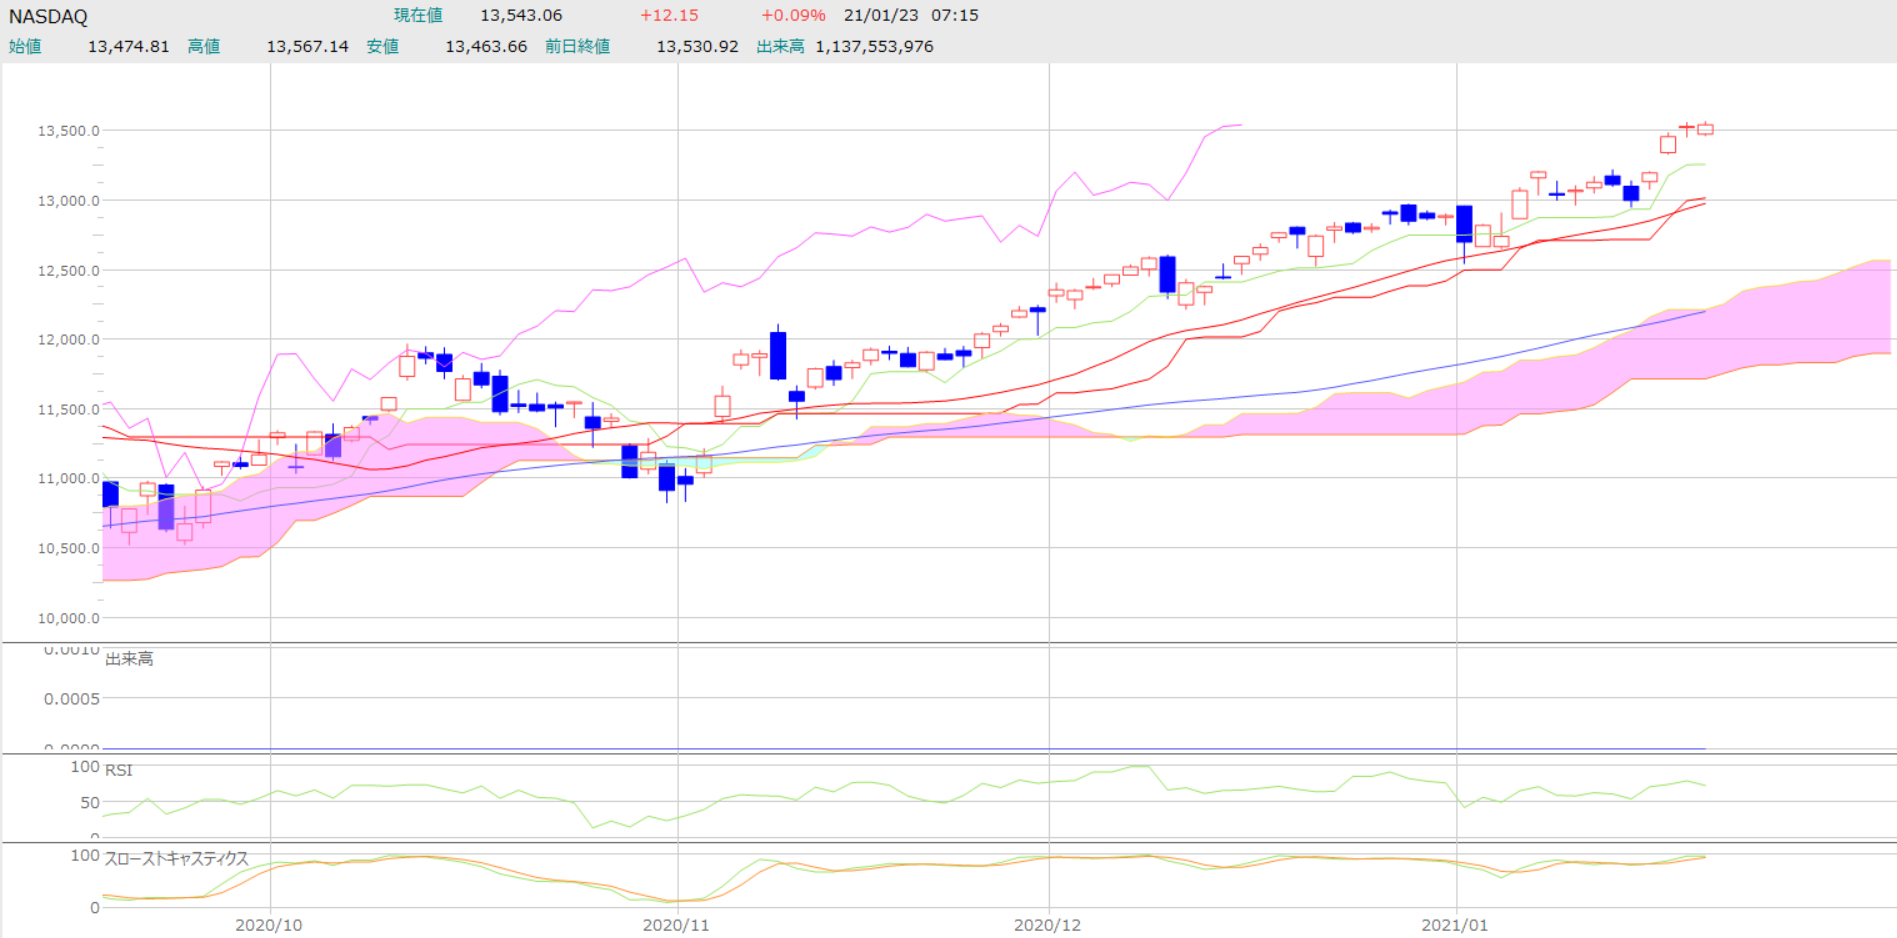The width and height of the screenshot is (1897, 938).
Task: Click the 11,000.0 price axis label
Action: point(69,479)
